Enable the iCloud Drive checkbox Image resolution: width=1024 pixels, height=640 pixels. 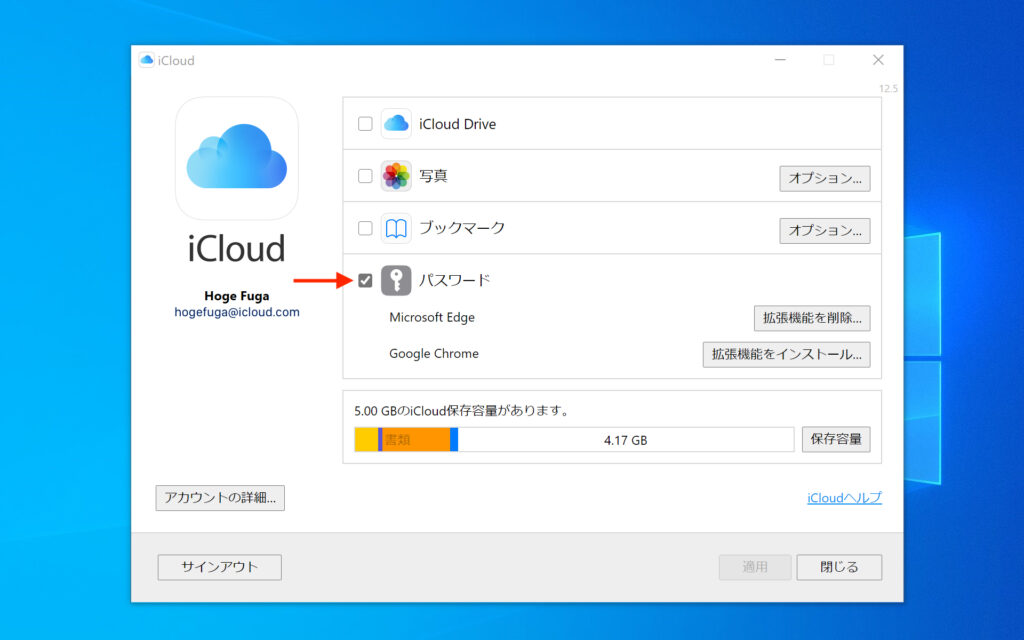click(365, 123)
